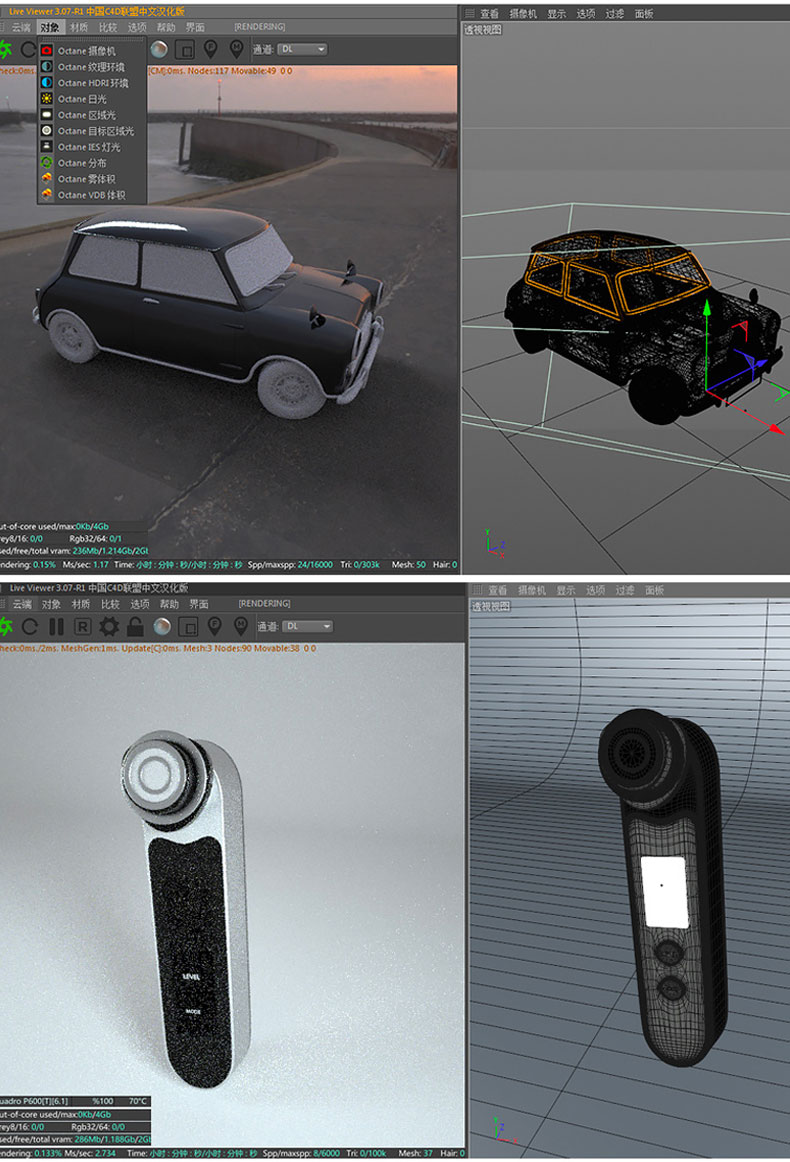Select Octane VDB 体积 from the open menu
This screenshot has width=790, height=1162.
(92, 195)
